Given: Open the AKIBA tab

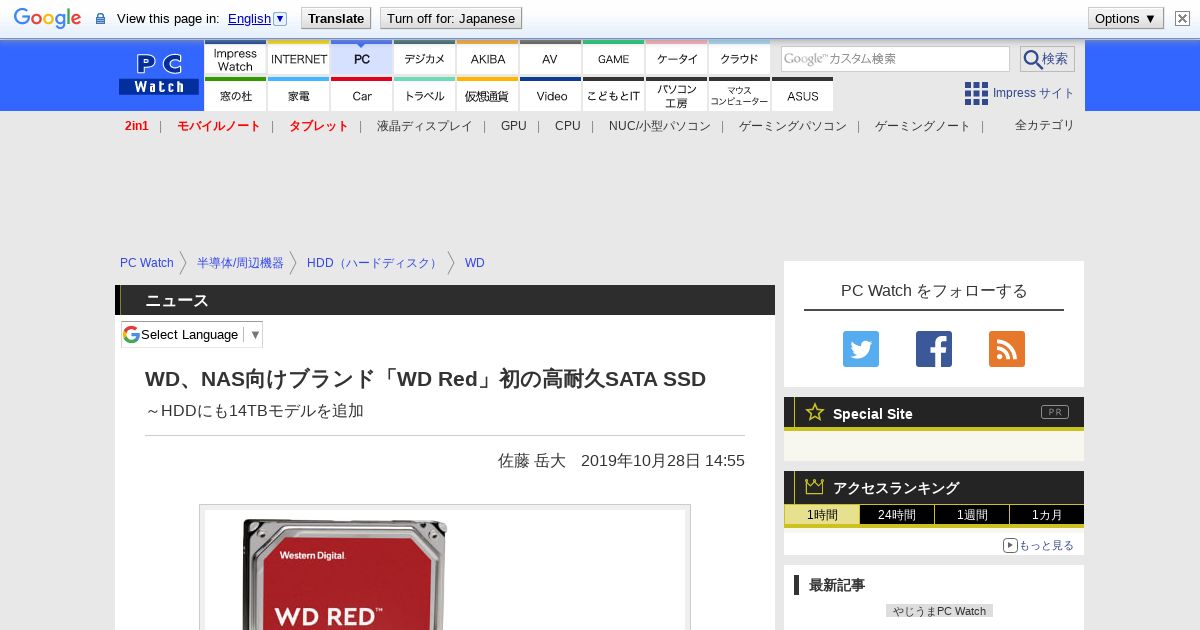Looking at the screenshot, I should [x=488, y=58].
